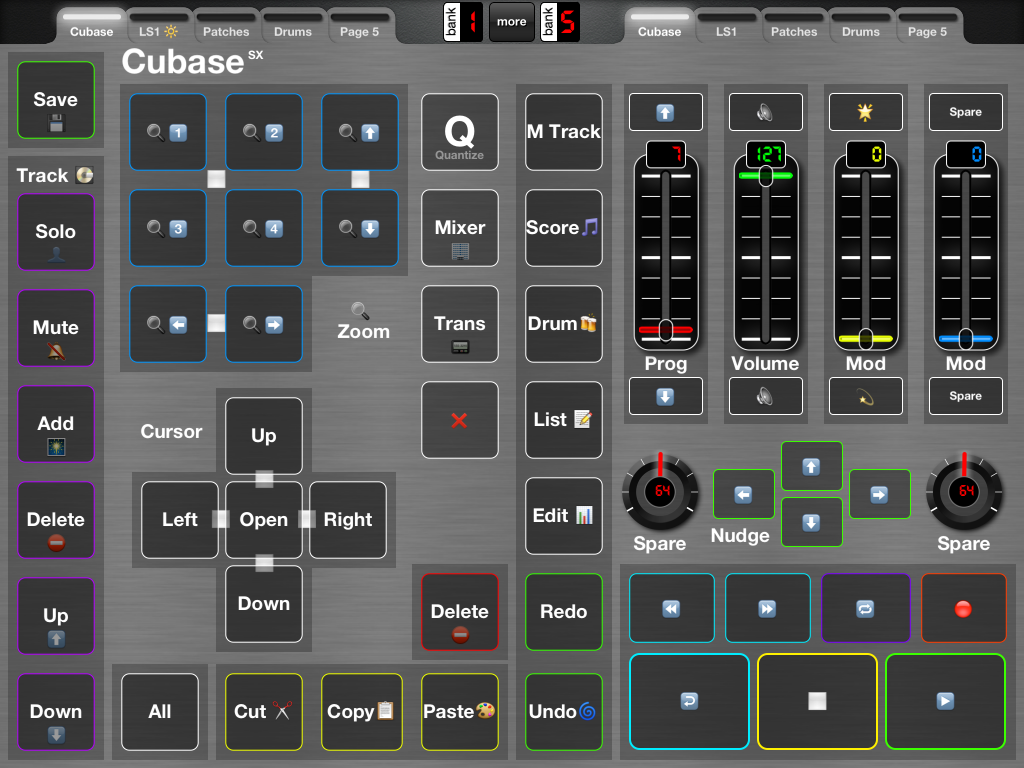Zoom vertically out with down arrow magnifier
This screenshot has height=768, width=1024.
360,228
